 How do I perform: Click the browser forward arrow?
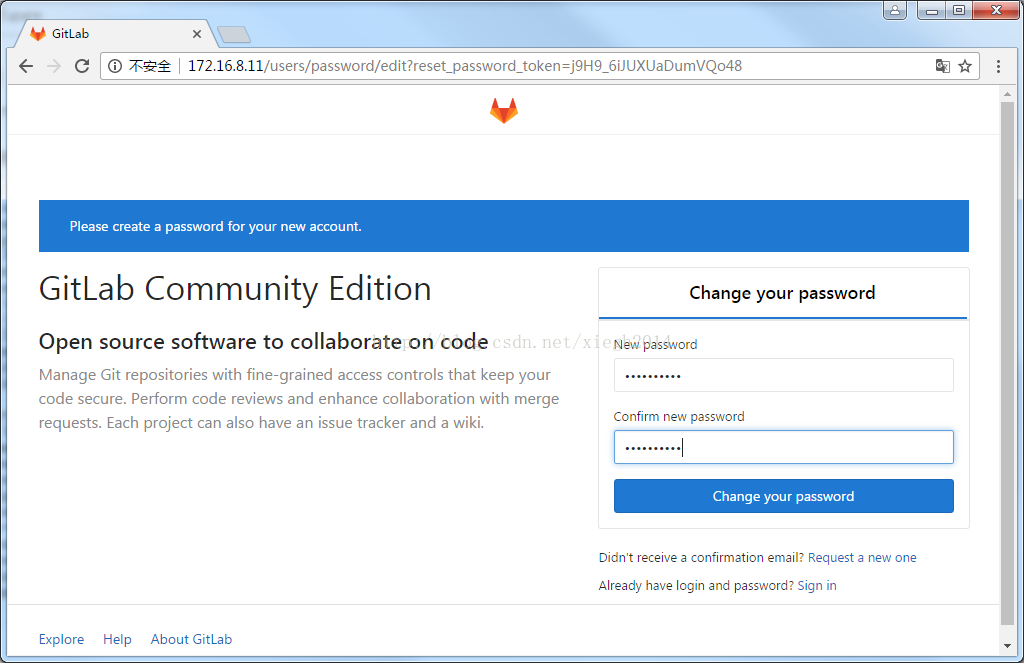coord(54,66)
